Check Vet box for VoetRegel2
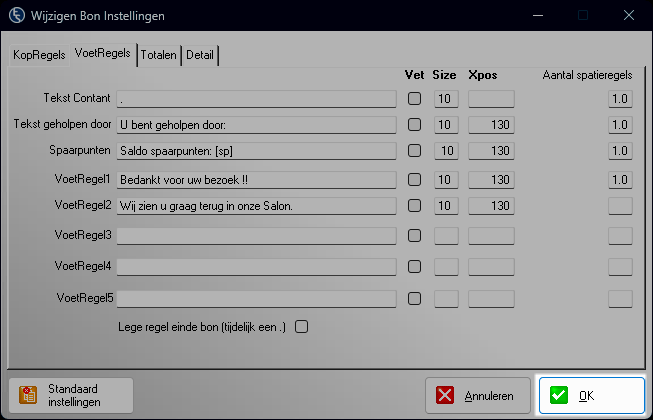This screenshot has width=653, height=420. (x=414, y=206)
